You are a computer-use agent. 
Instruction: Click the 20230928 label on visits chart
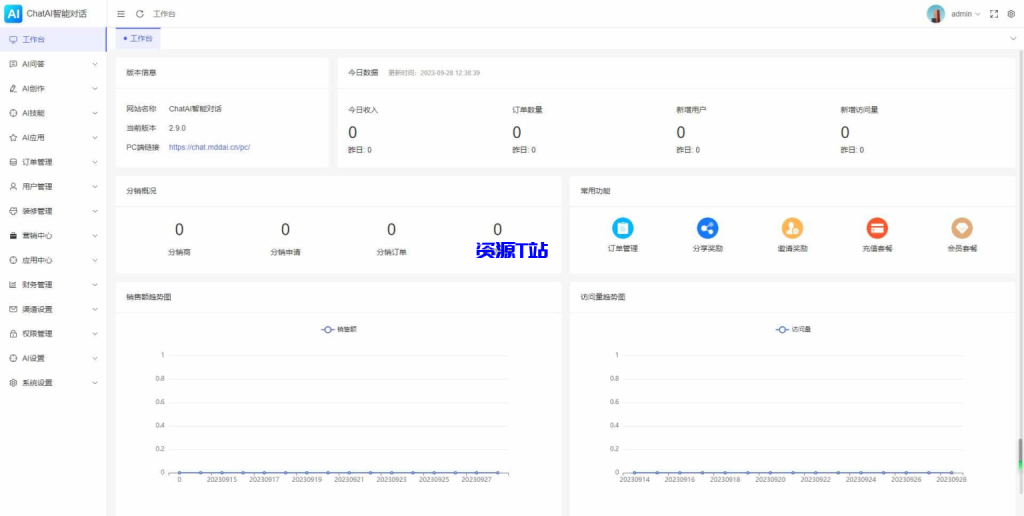pyautogui.click(x=952, y=479)
